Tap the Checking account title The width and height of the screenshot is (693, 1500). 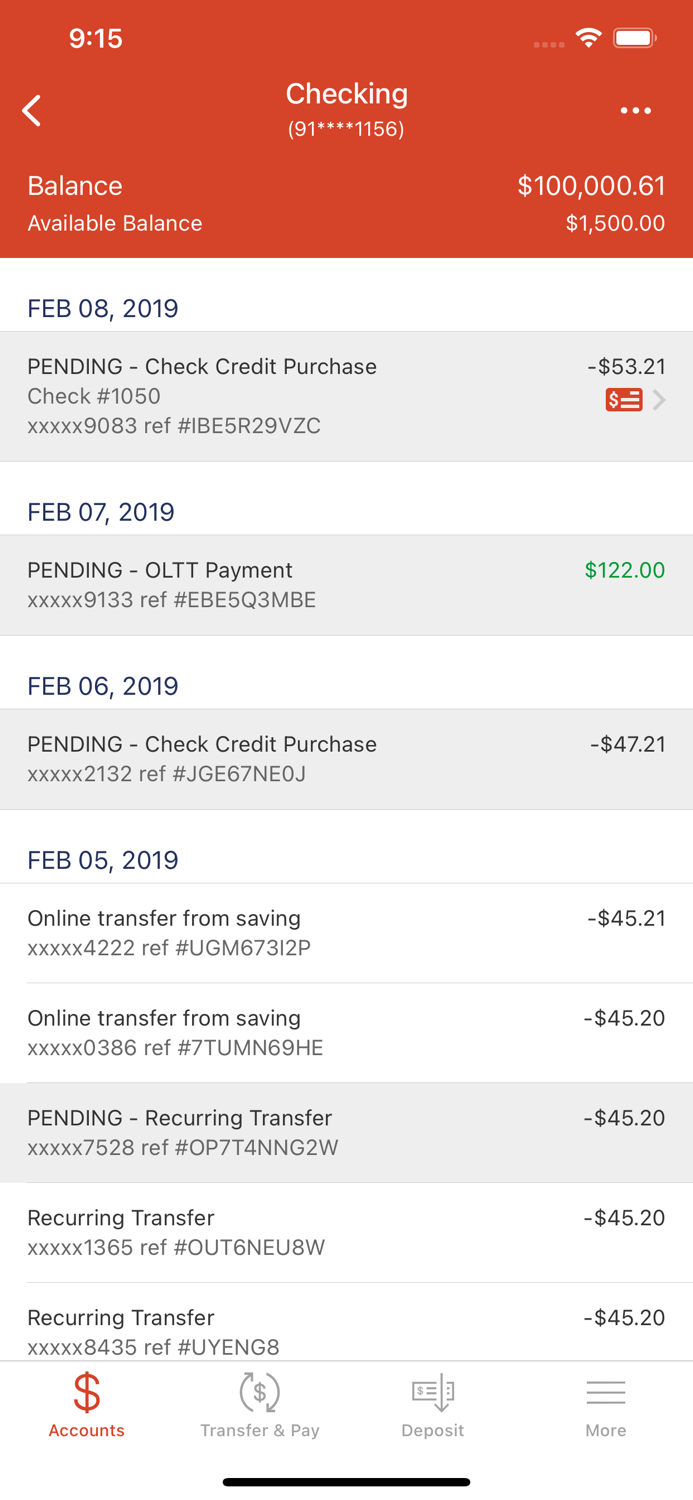[347, 94]
